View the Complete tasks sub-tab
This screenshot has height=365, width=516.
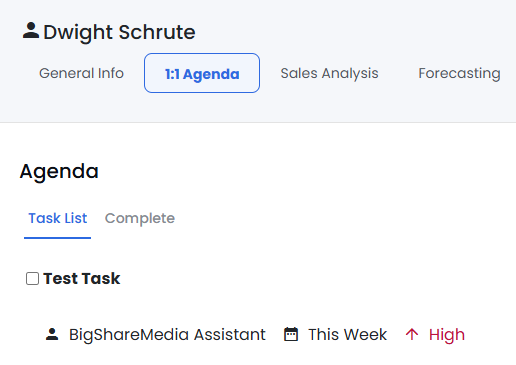pos(140,218)
